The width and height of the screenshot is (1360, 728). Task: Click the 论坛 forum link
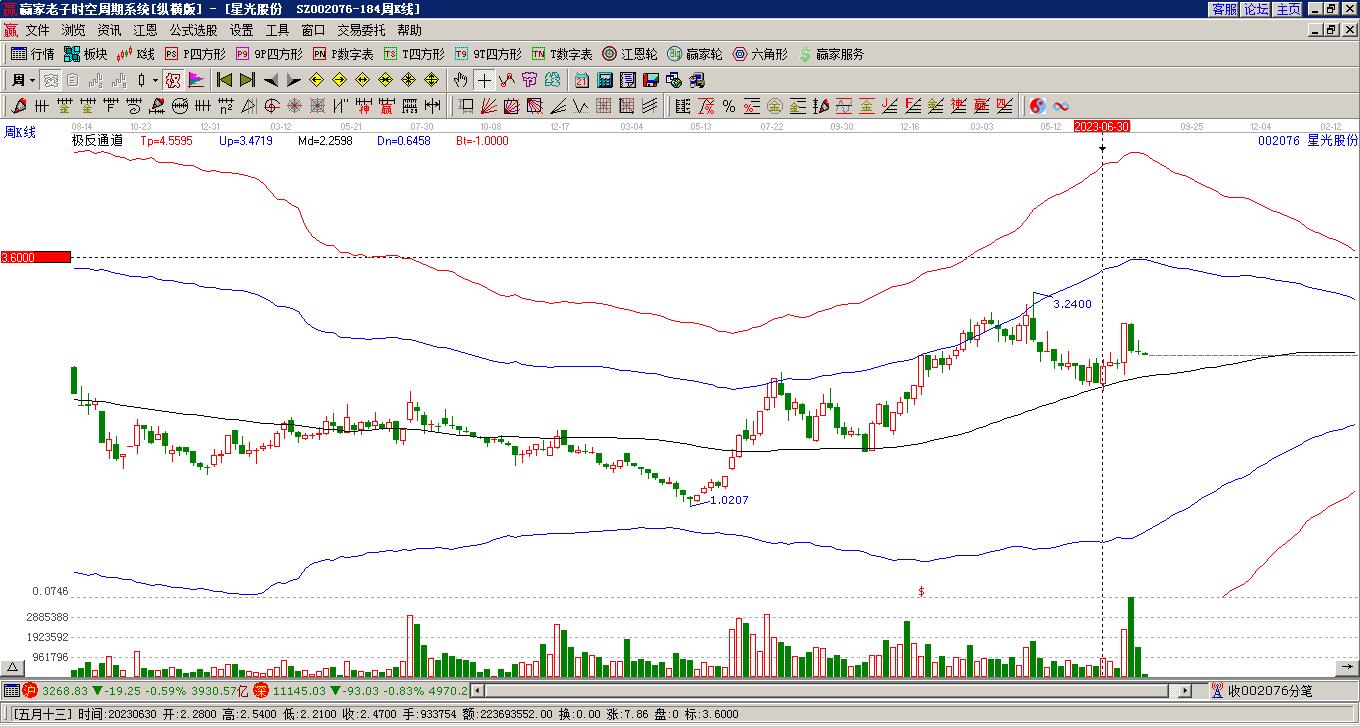click(x=1256, y=9)
